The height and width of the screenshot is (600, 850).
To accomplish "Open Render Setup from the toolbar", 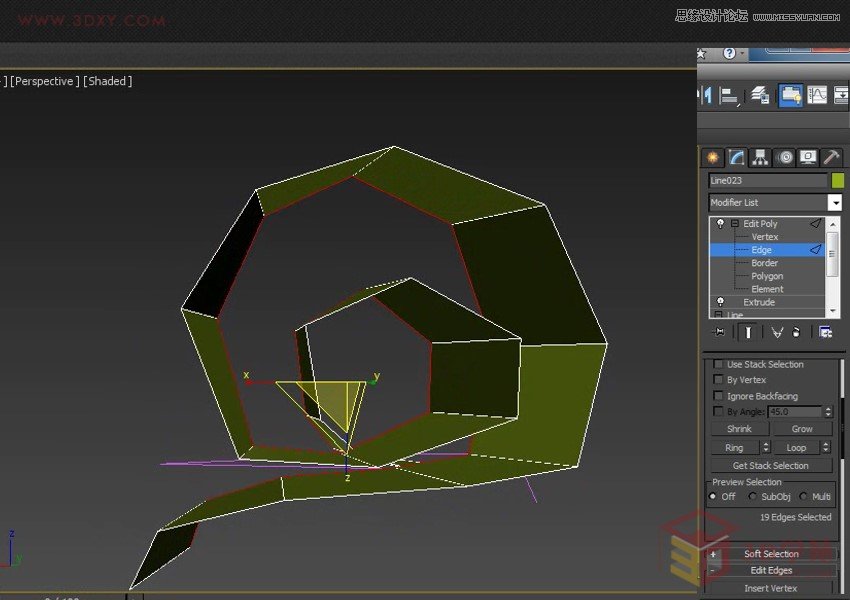I will [790, 95].
